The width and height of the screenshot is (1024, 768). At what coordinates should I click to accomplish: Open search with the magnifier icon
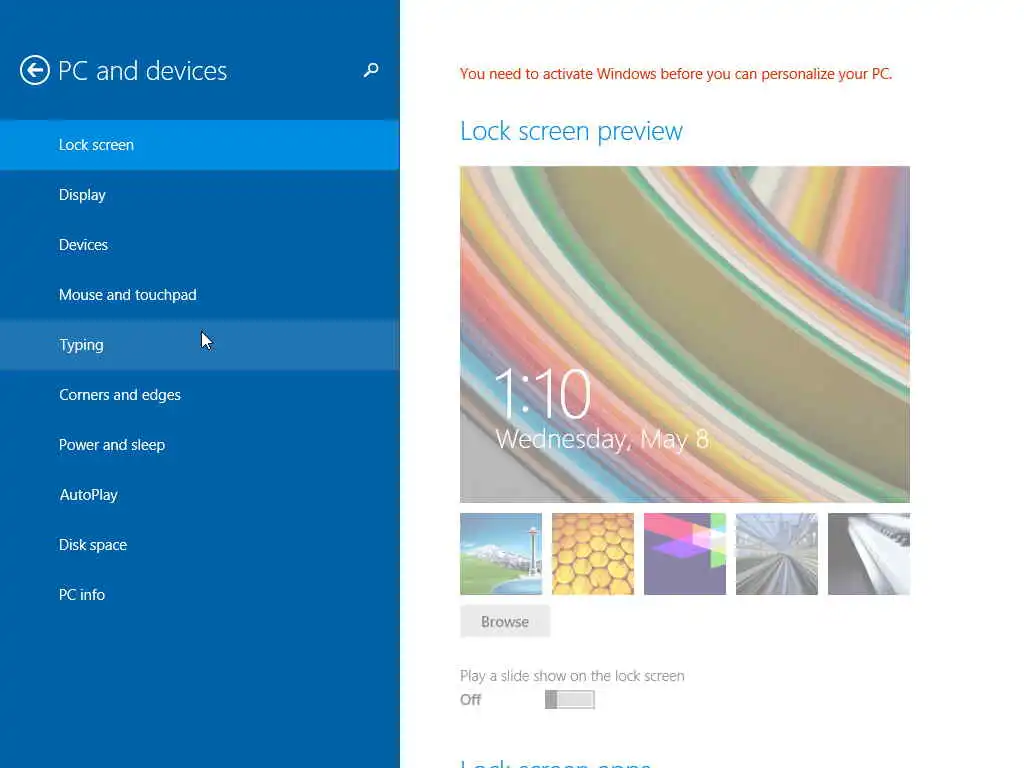(371, 70)
